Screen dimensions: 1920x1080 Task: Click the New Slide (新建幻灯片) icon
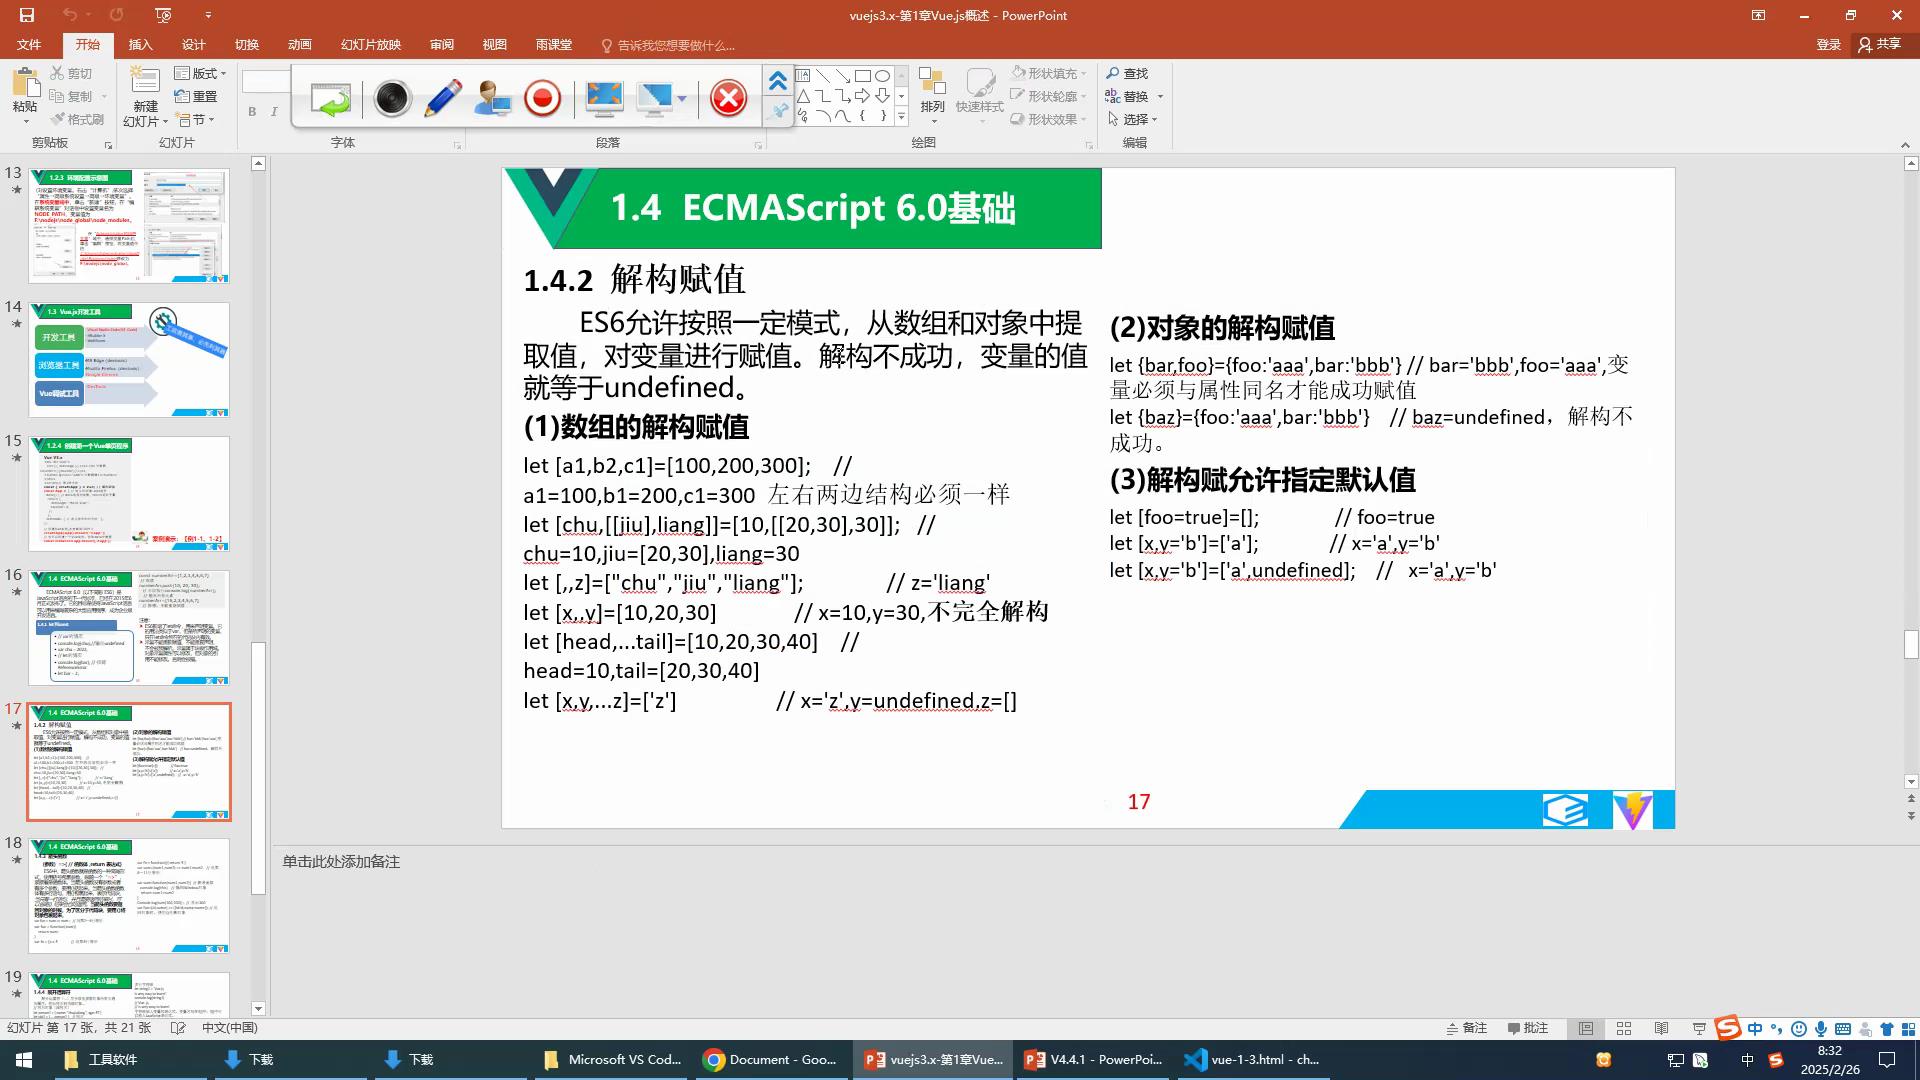[x=145, y=84]
